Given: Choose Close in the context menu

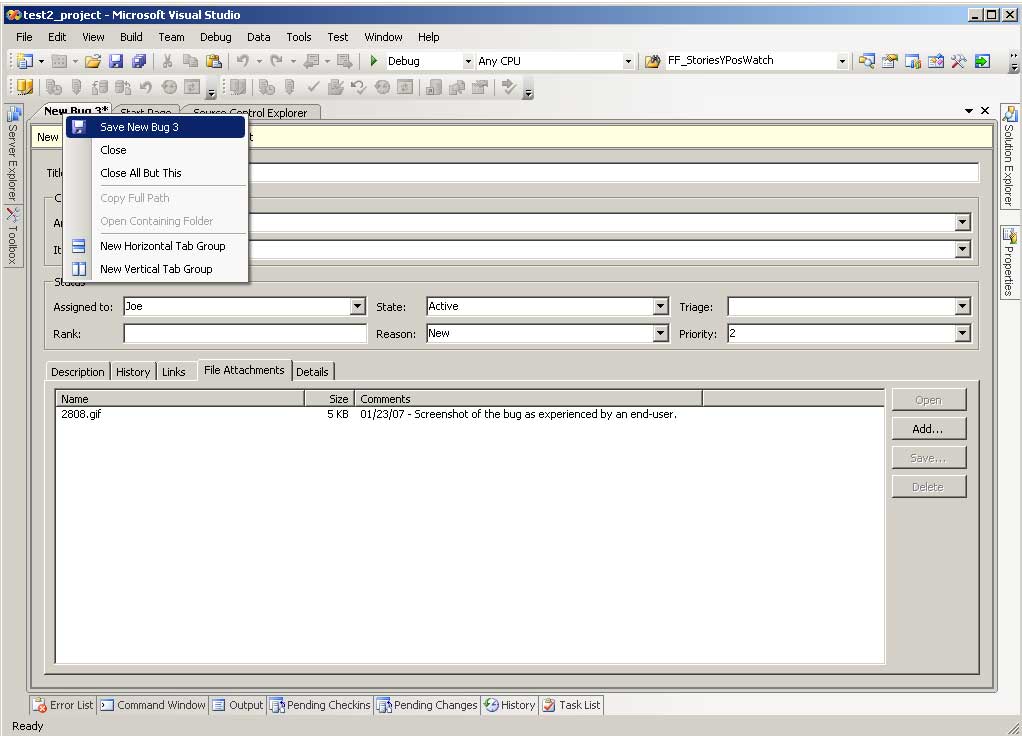Looking at the screenshot, I should [156, 150].
